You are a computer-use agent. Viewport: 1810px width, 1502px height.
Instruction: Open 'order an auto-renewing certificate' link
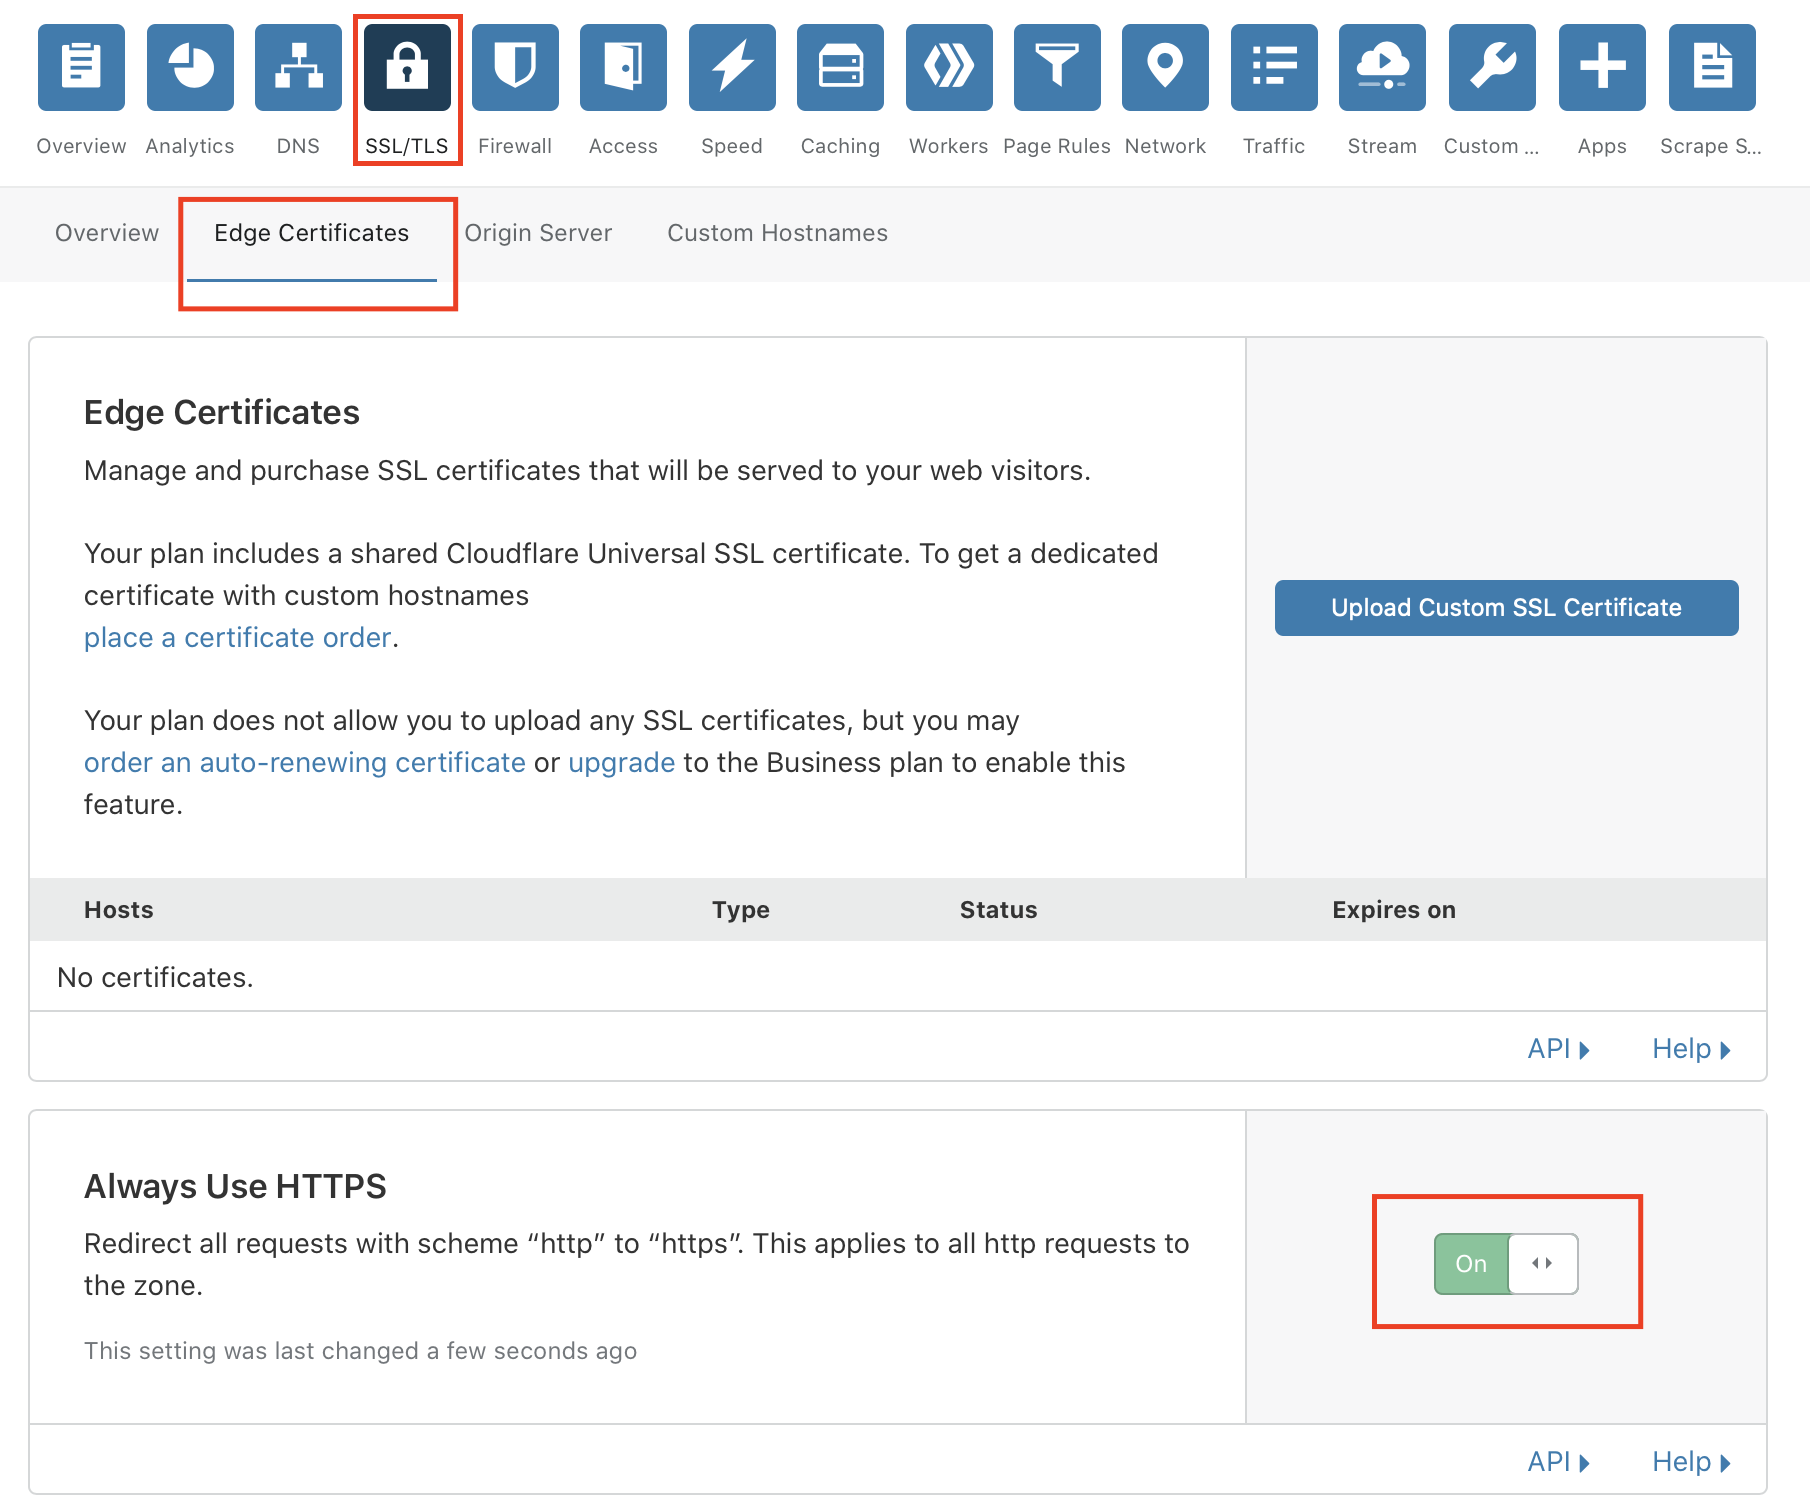click(305, 763)
